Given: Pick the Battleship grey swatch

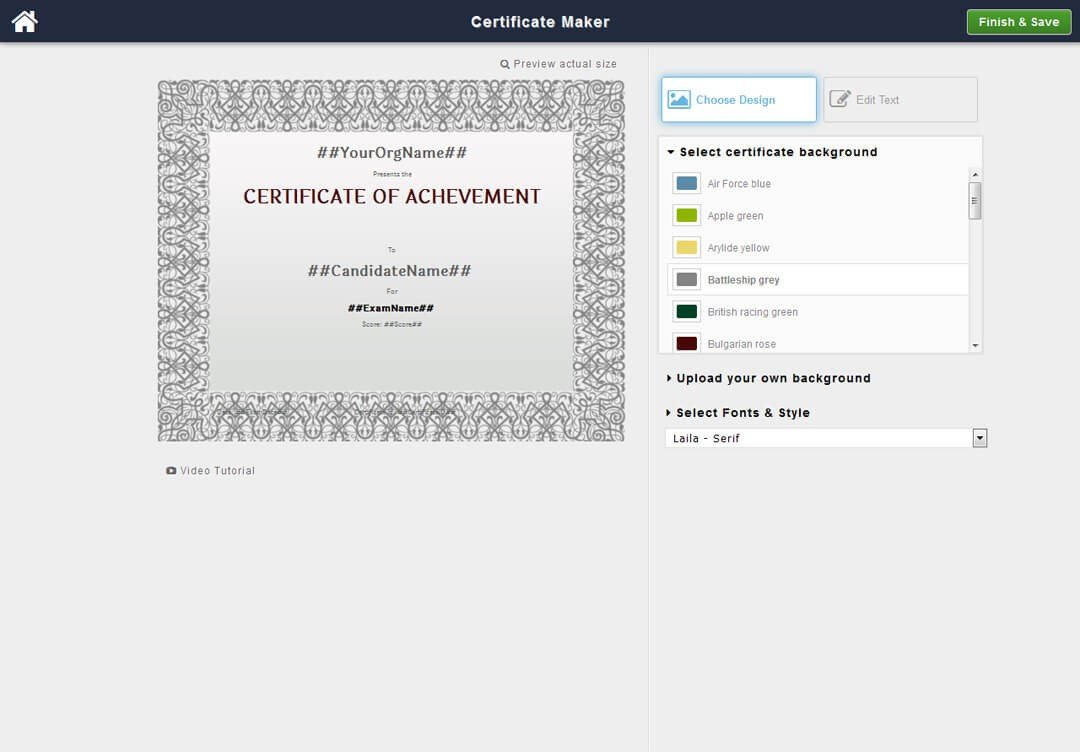Looking at the screenshot, I should [x=687, y=280].
